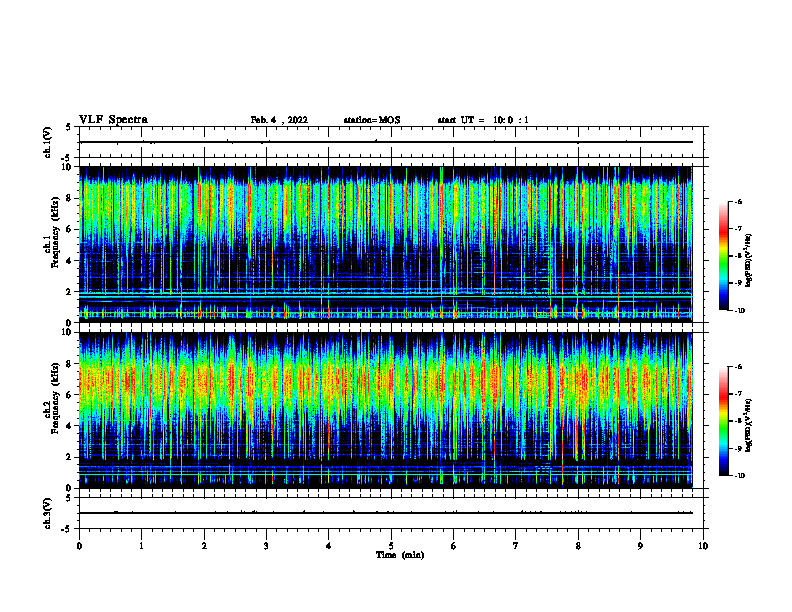Click the "ch.3(V)" axis label of bottom waveform strip
The image size is (792, 612).
click(48, 513)
